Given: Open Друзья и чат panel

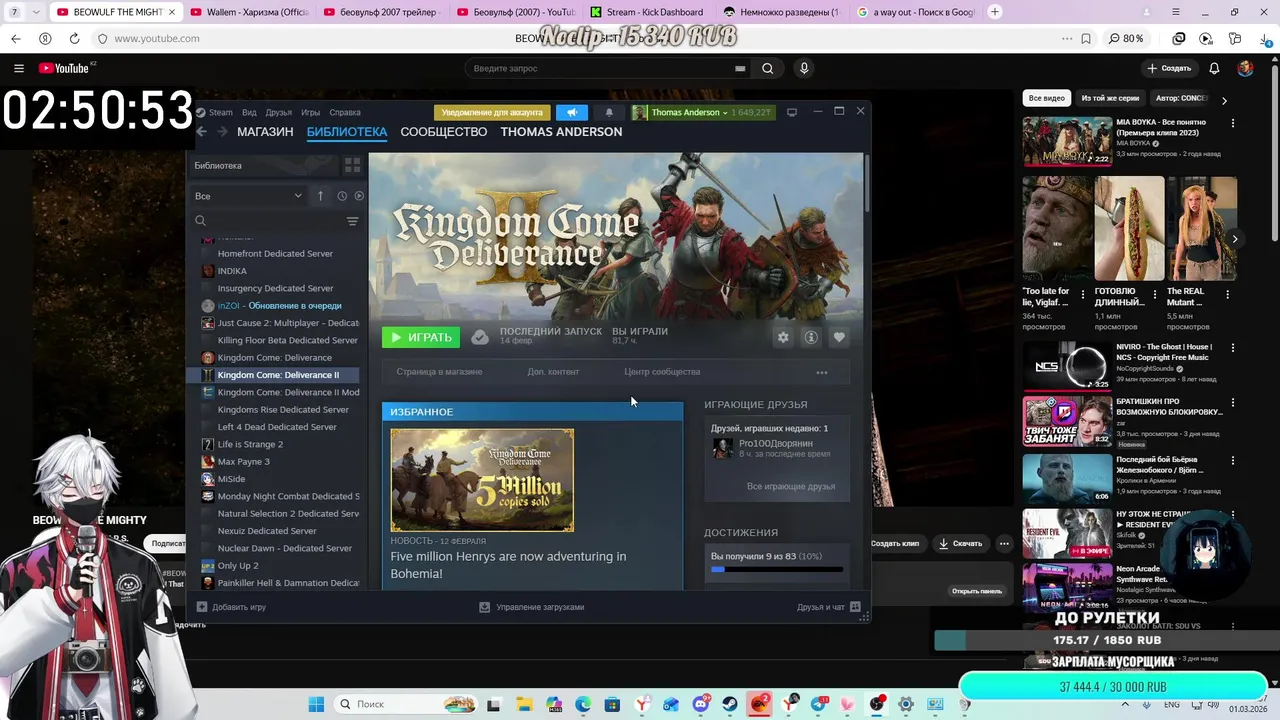Looking at the screenshot, I should point(829,607).
